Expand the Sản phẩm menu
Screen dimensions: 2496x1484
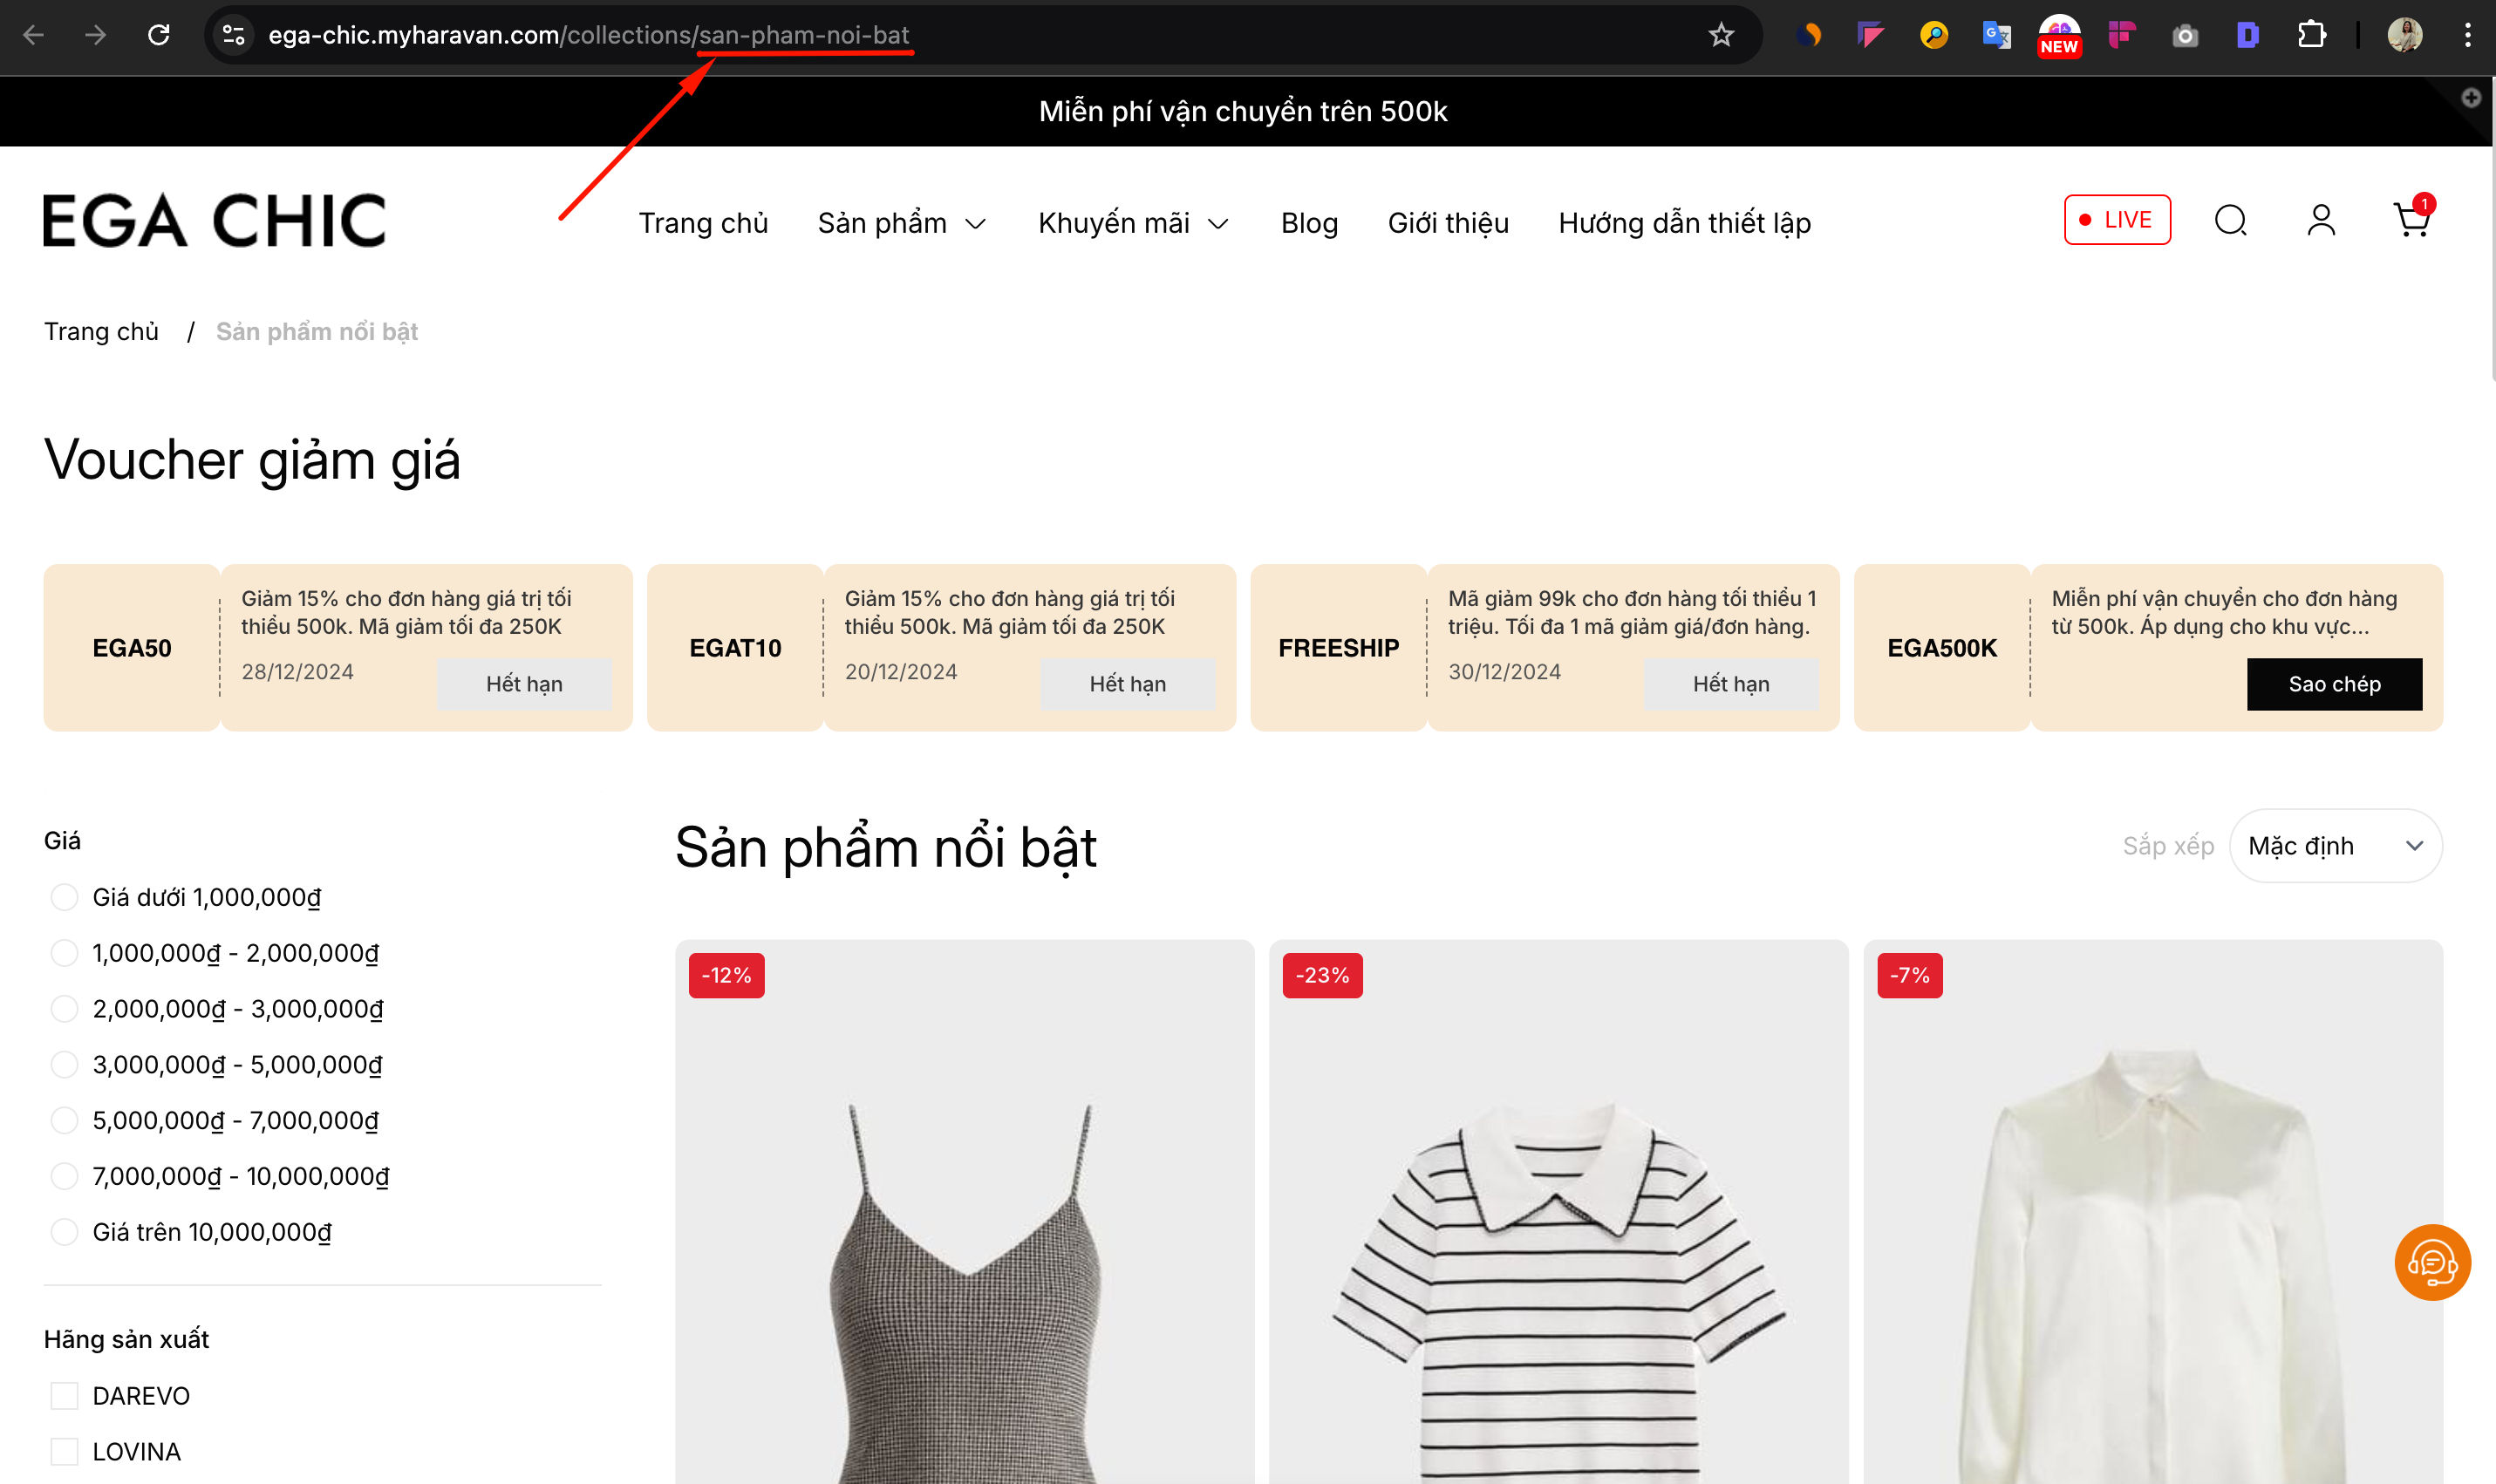[x=902, y=223]
